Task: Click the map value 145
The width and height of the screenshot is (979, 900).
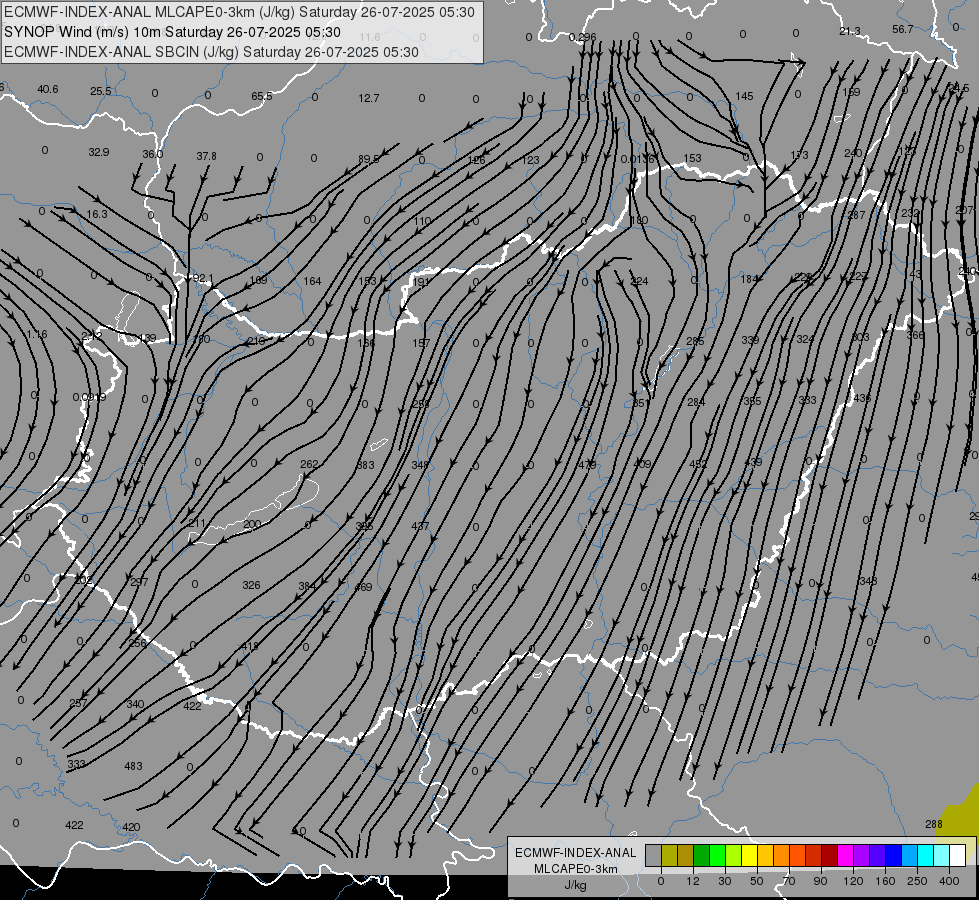Action: 744,96
